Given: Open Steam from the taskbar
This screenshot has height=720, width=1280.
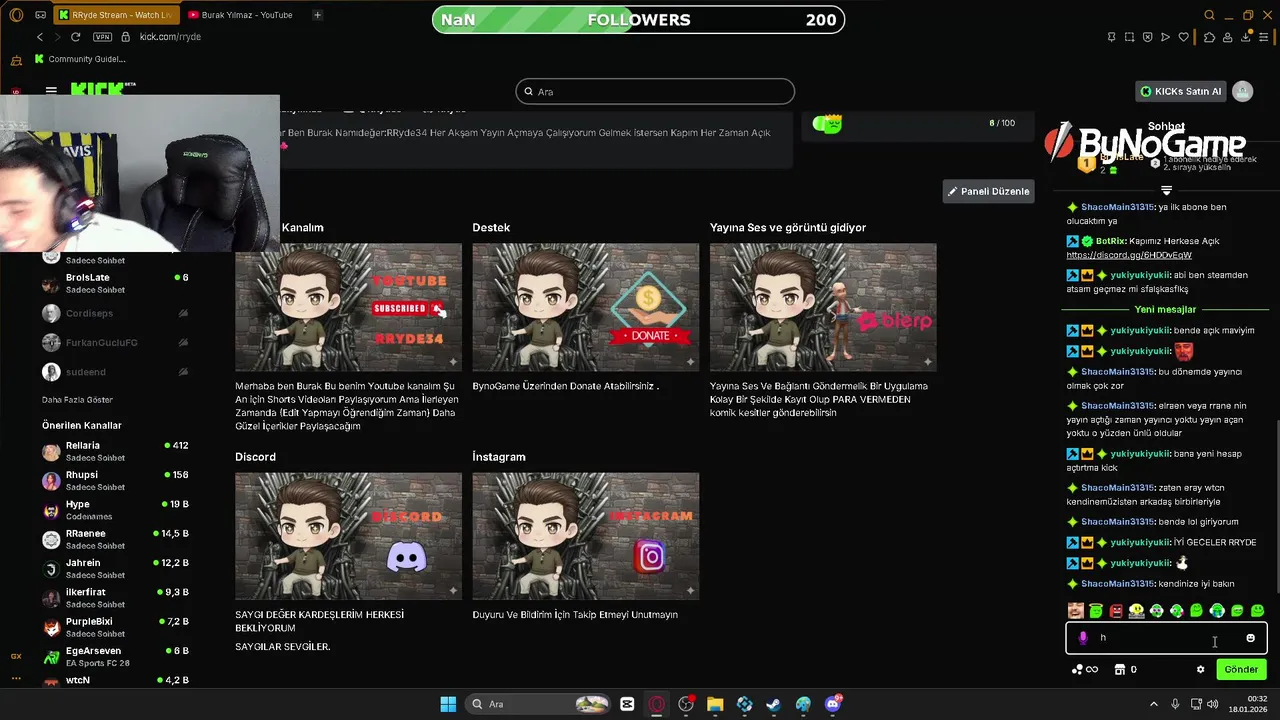Looking at the screenshot, I should [774, 704].
